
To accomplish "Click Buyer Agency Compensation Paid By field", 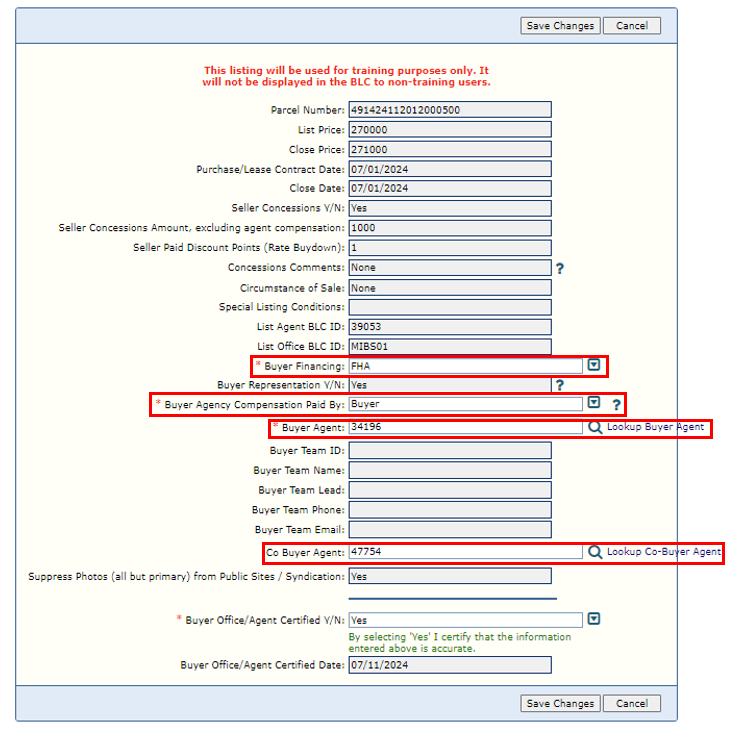I will (x=465, y=404).
